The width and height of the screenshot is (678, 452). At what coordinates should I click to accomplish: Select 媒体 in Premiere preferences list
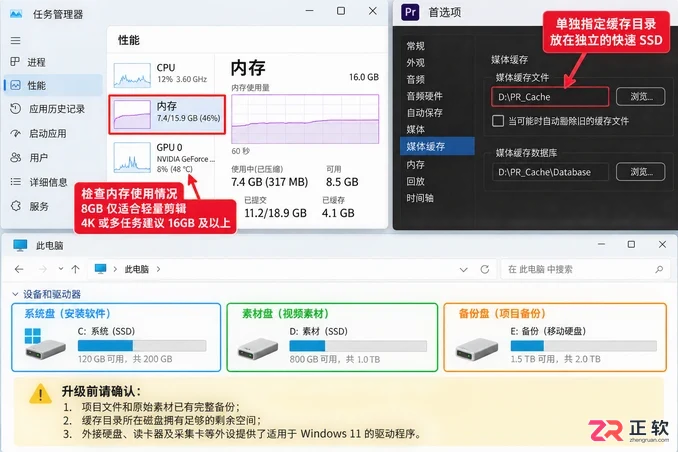(x=416, y=129)
